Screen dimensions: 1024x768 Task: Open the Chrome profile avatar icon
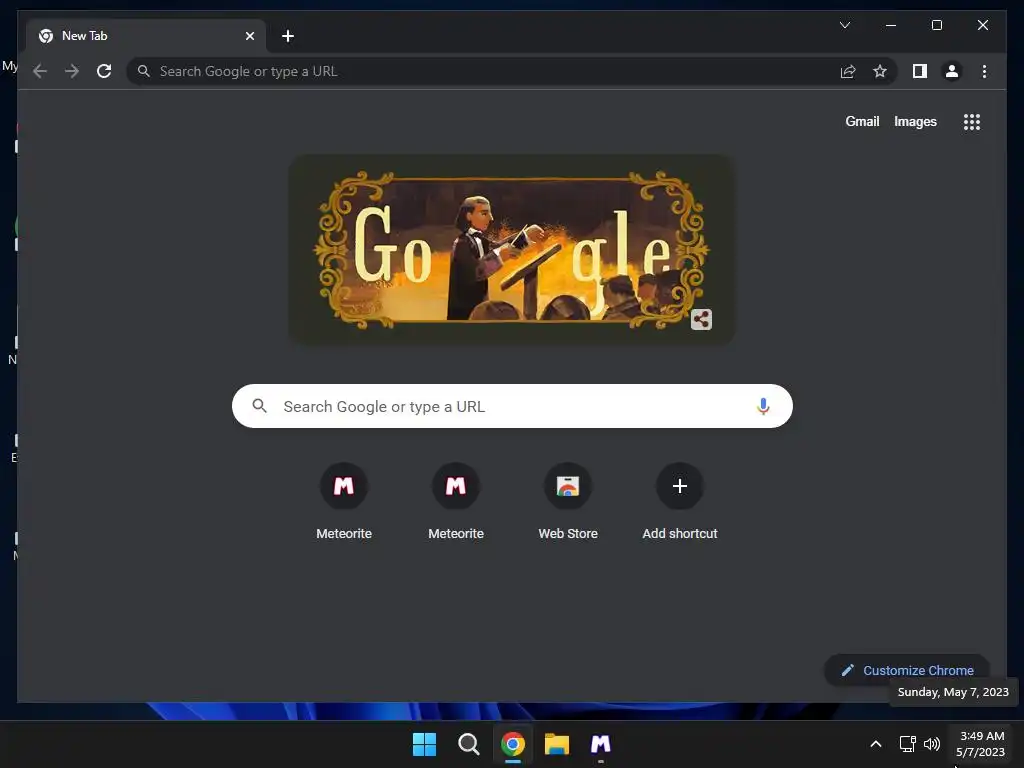952,71
